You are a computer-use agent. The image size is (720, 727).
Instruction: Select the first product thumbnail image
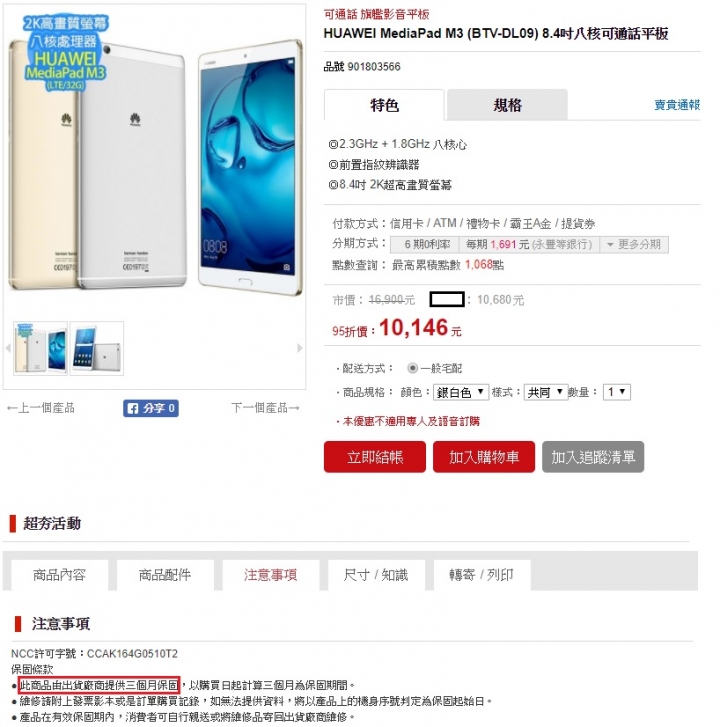tap(40, 348)
